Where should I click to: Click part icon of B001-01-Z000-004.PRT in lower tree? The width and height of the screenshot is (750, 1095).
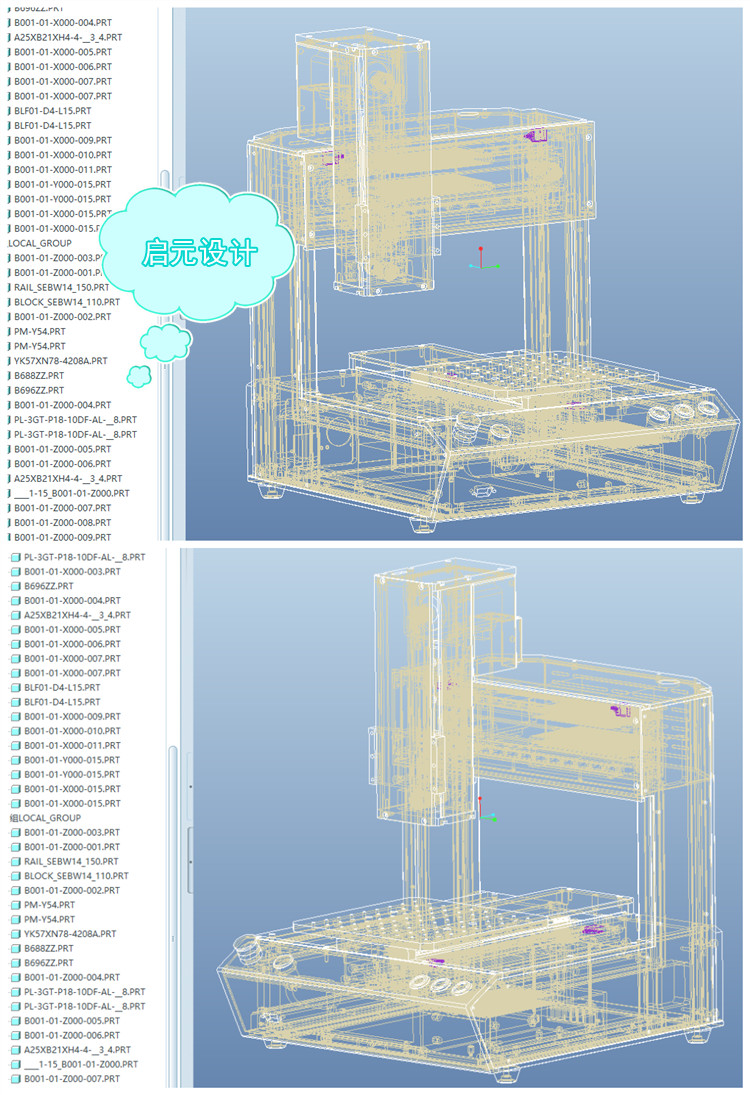[x=15, y=977]
